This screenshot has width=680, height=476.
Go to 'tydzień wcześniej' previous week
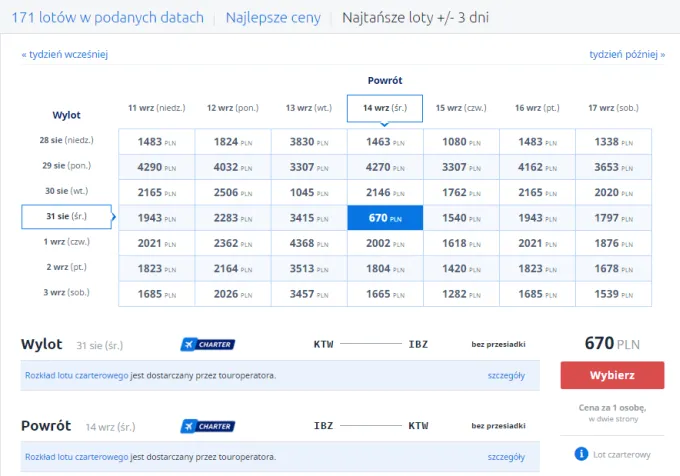pyautogui.click(x=64, y=54)
